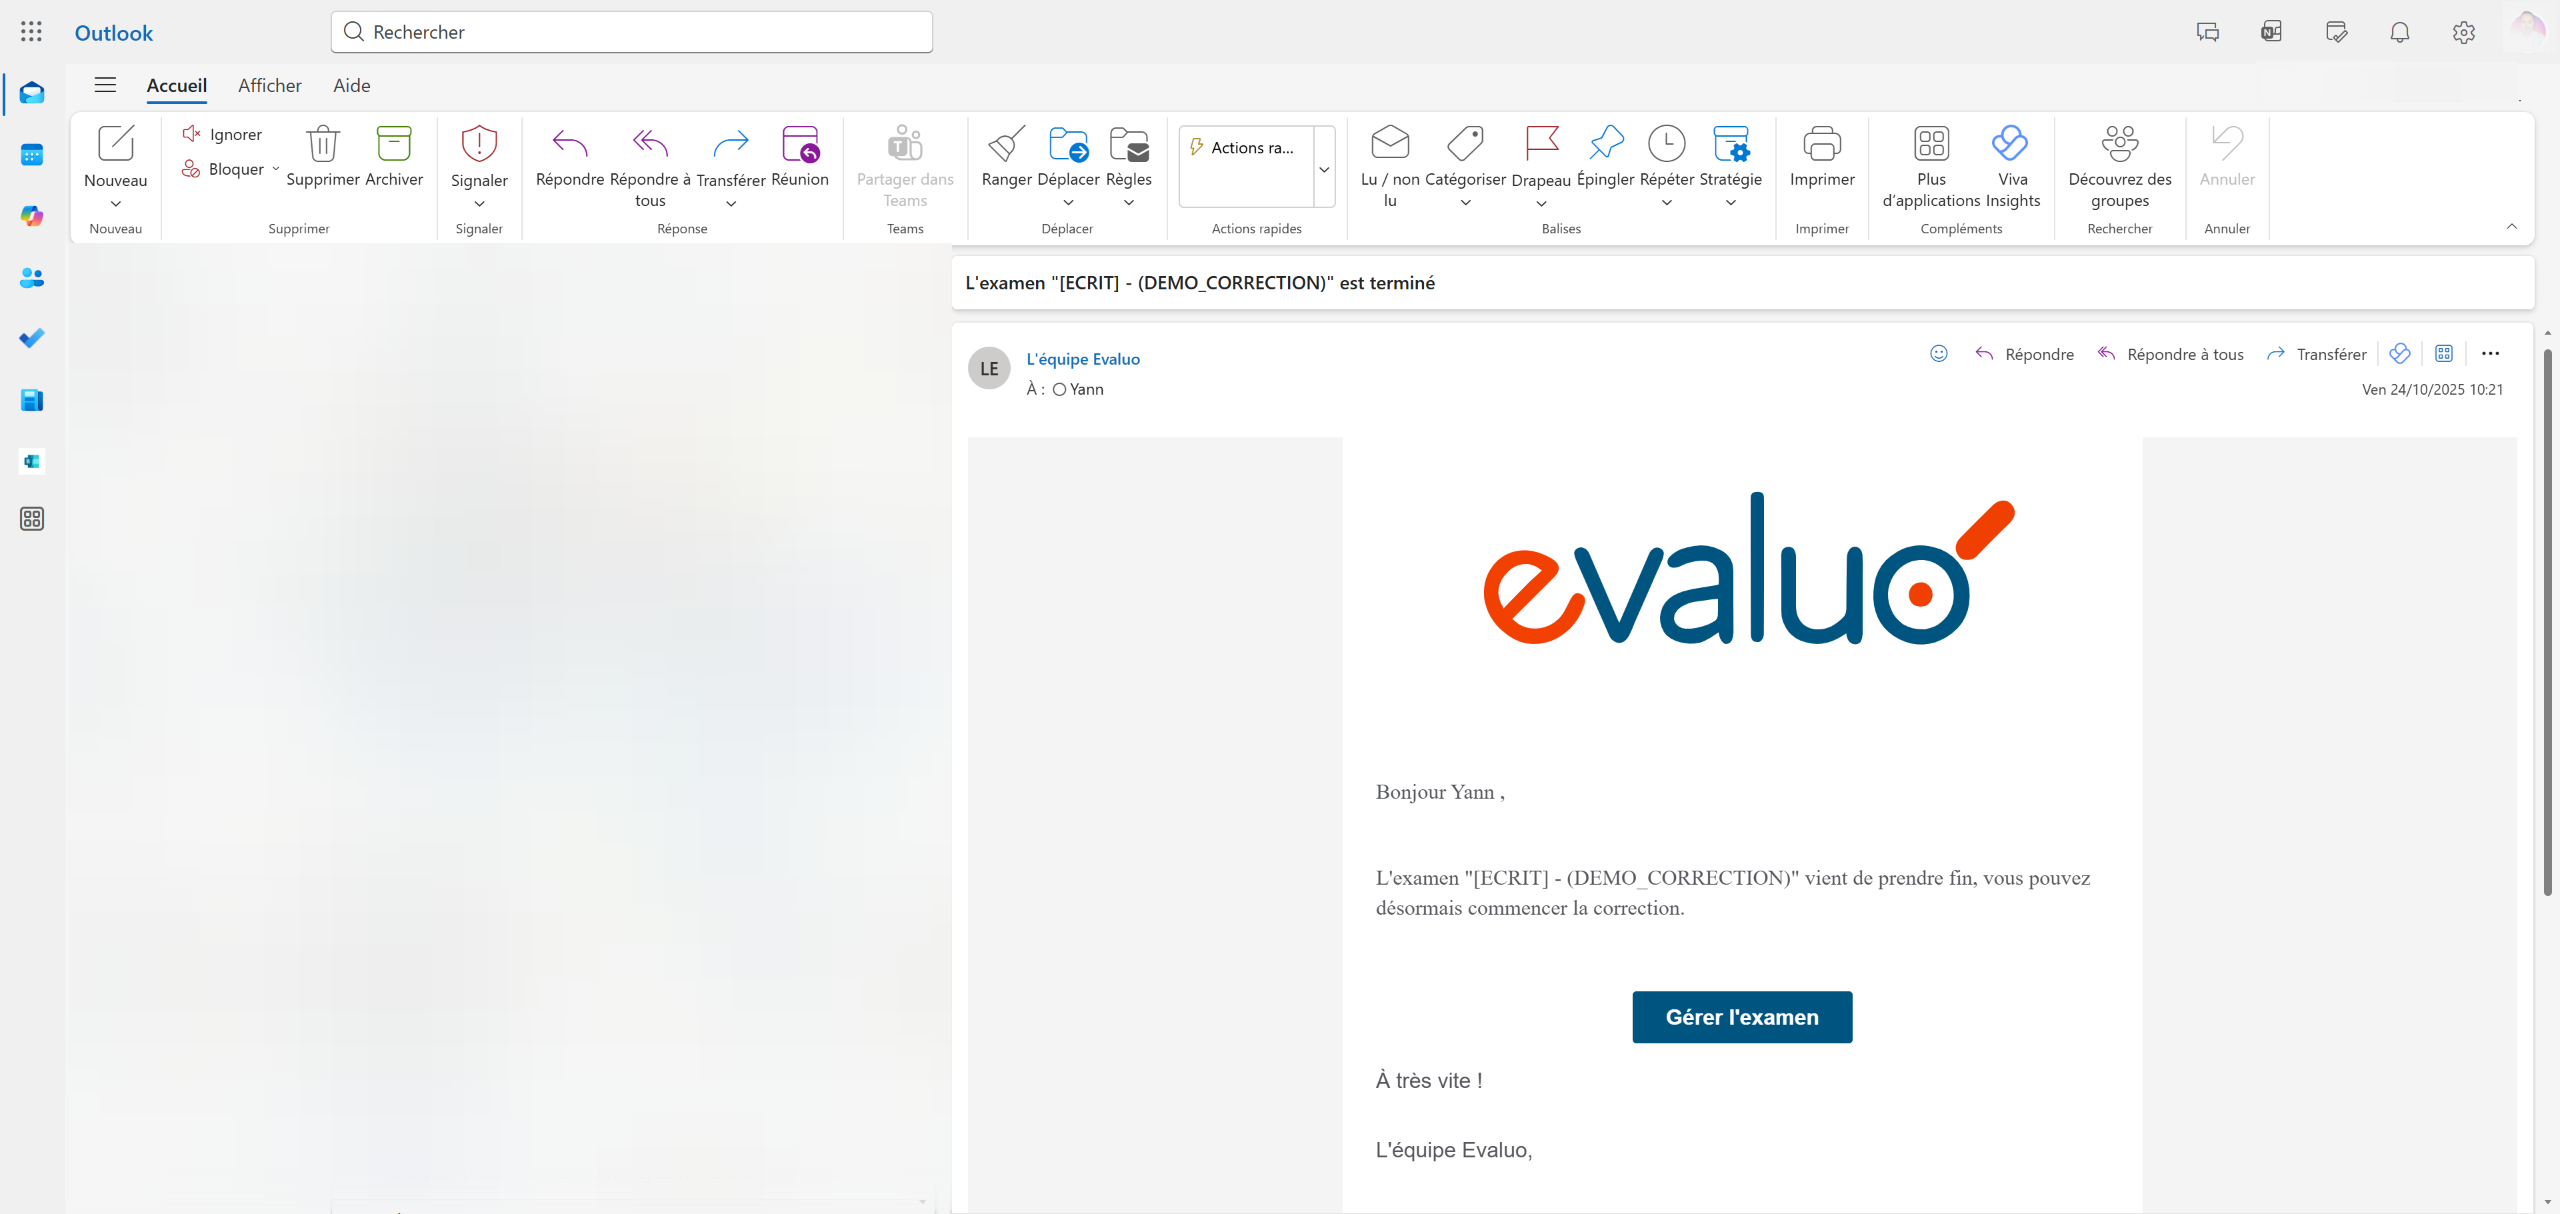The height and width of the screenshot is (1214, 2560).
Task: Open the notifications bell icon
Action: 2399,32
